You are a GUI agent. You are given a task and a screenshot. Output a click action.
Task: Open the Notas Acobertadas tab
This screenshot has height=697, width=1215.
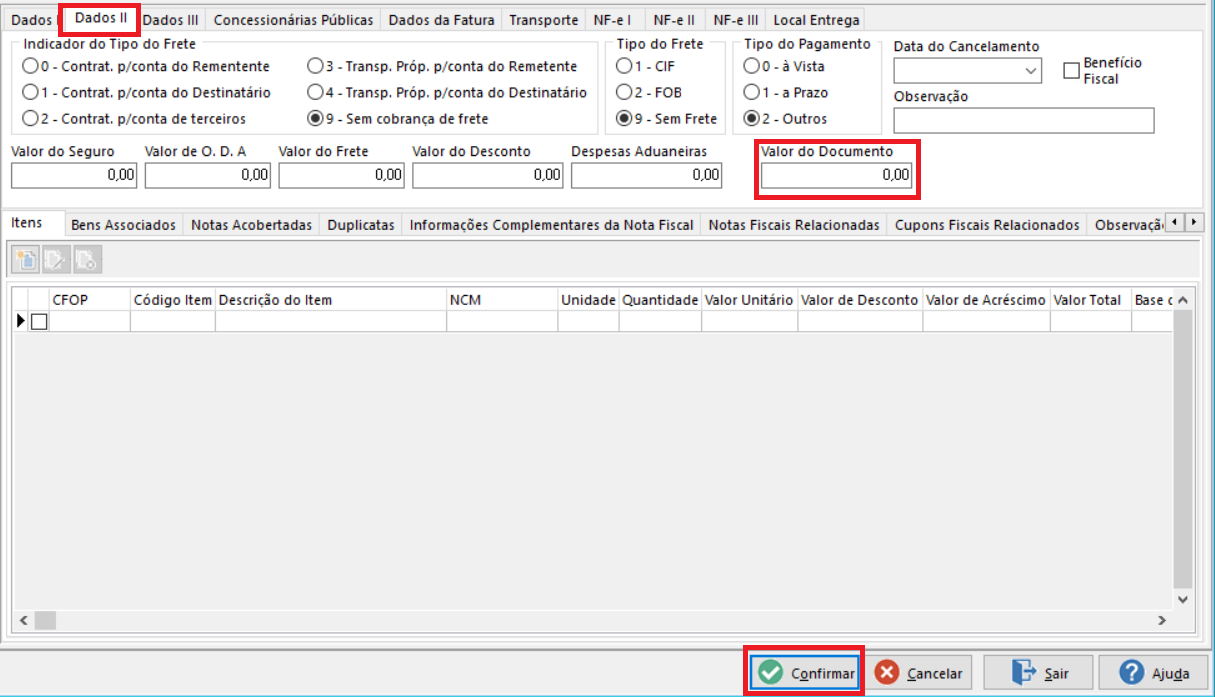(x=251, y=225)
